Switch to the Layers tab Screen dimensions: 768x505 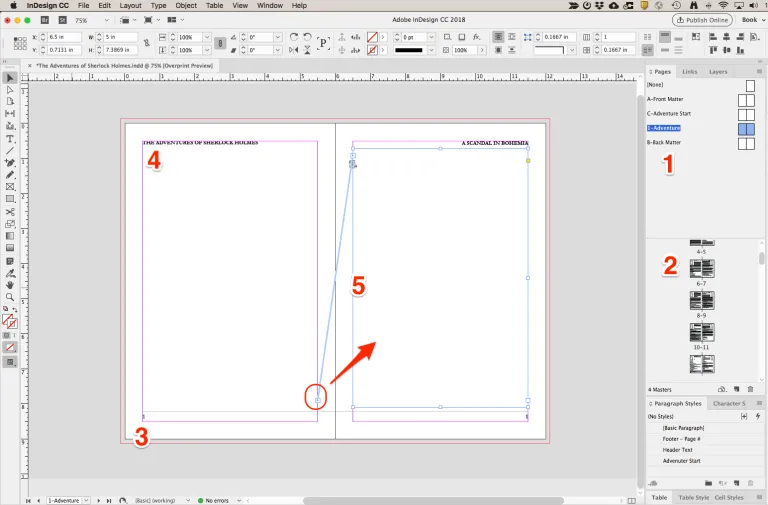[x=718, y=72]
